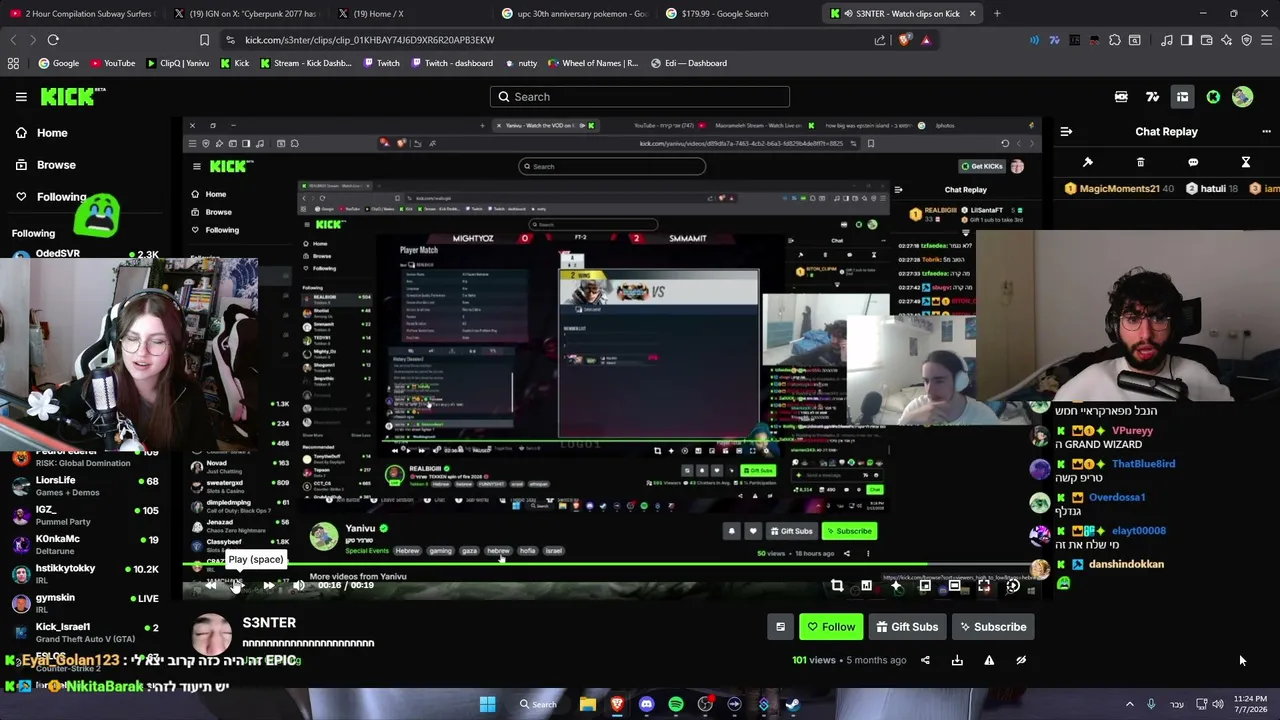The image size is (1280, 720).
Task: Close the S3NTER Kick clips tab
Action: coord(972,14)
